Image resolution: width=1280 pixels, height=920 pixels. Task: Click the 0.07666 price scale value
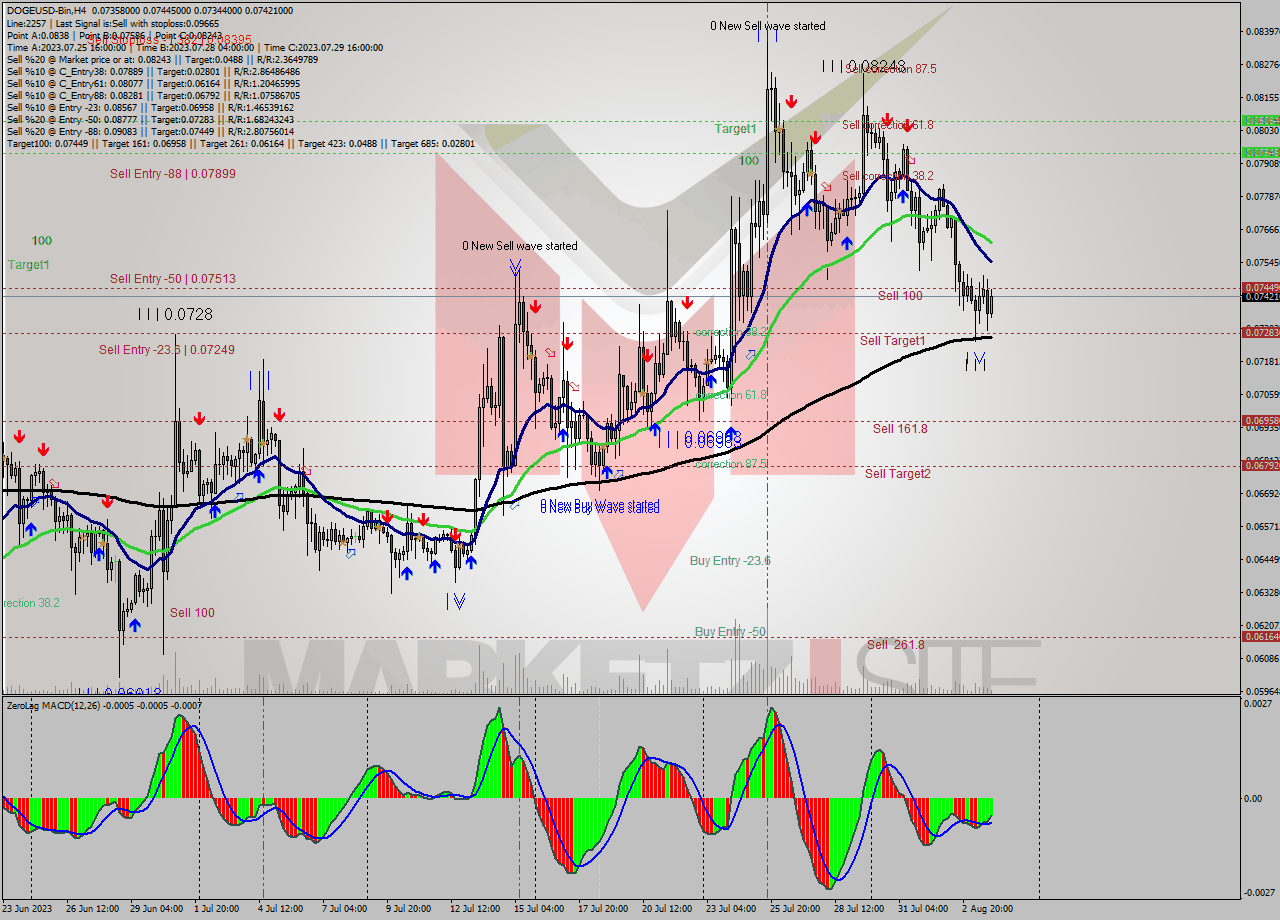pos(1261,229)
